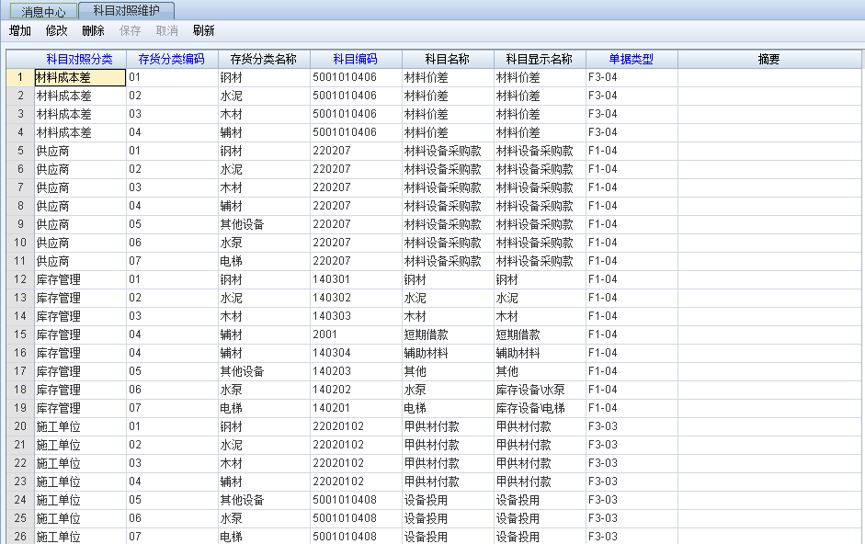Click 设备投用 name in row 24
865x544 pixels.
tap(447, 500)
